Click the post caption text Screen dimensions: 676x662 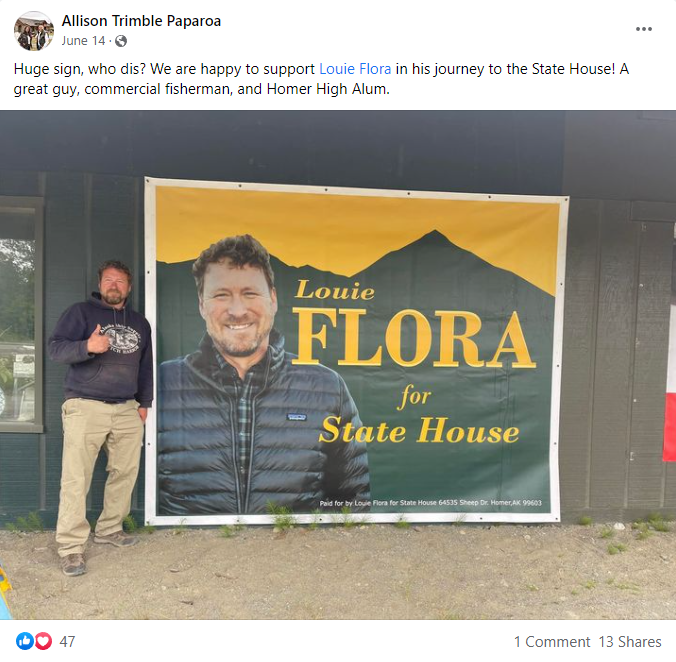(x=321, y=79)
